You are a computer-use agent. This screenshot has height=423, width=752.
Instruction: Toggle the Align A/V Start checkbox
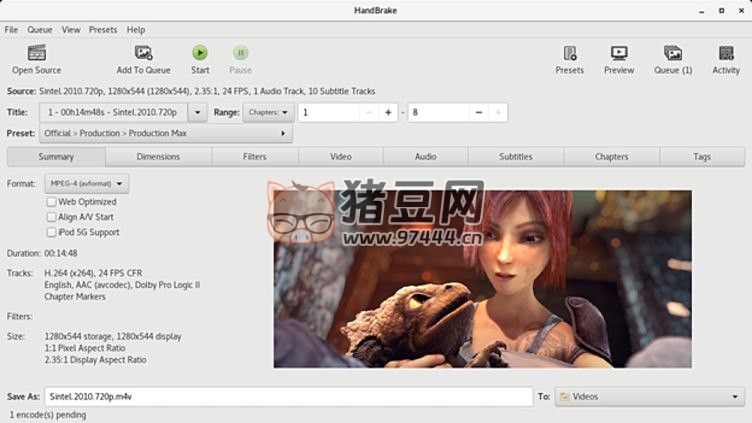click(52, 217)
